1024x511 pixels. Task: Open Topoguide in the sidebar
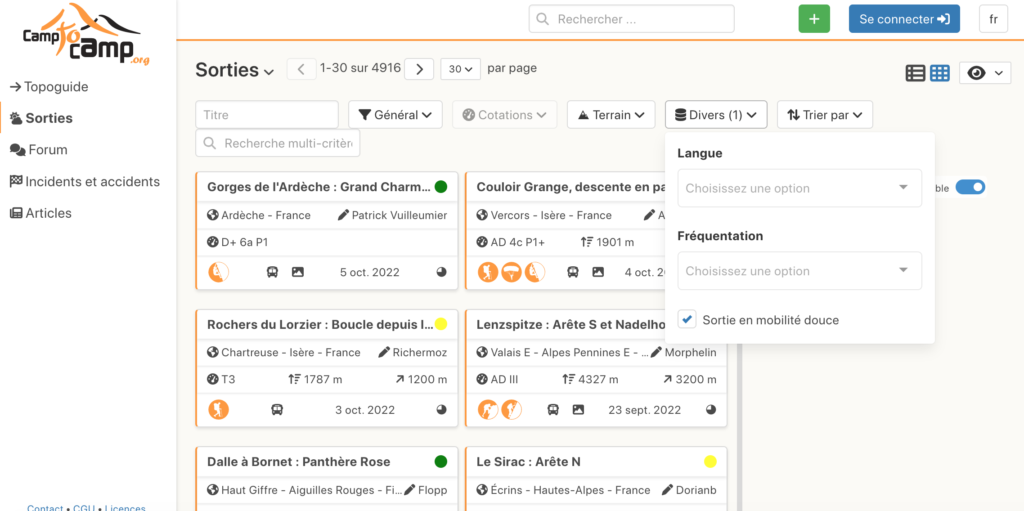(x=49, y=87)
